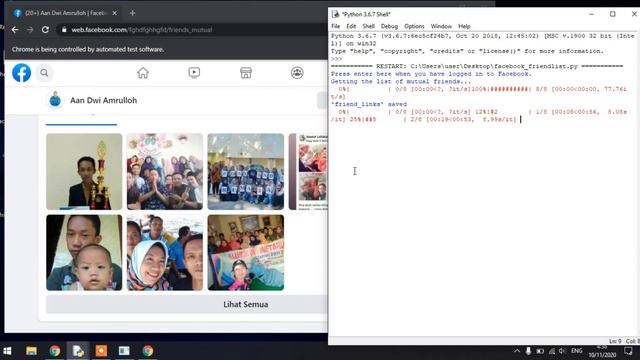The image size is (640, 360).
Task: Click the Aan Dwi Amrulloh profile name
Action: click(104, 100)
